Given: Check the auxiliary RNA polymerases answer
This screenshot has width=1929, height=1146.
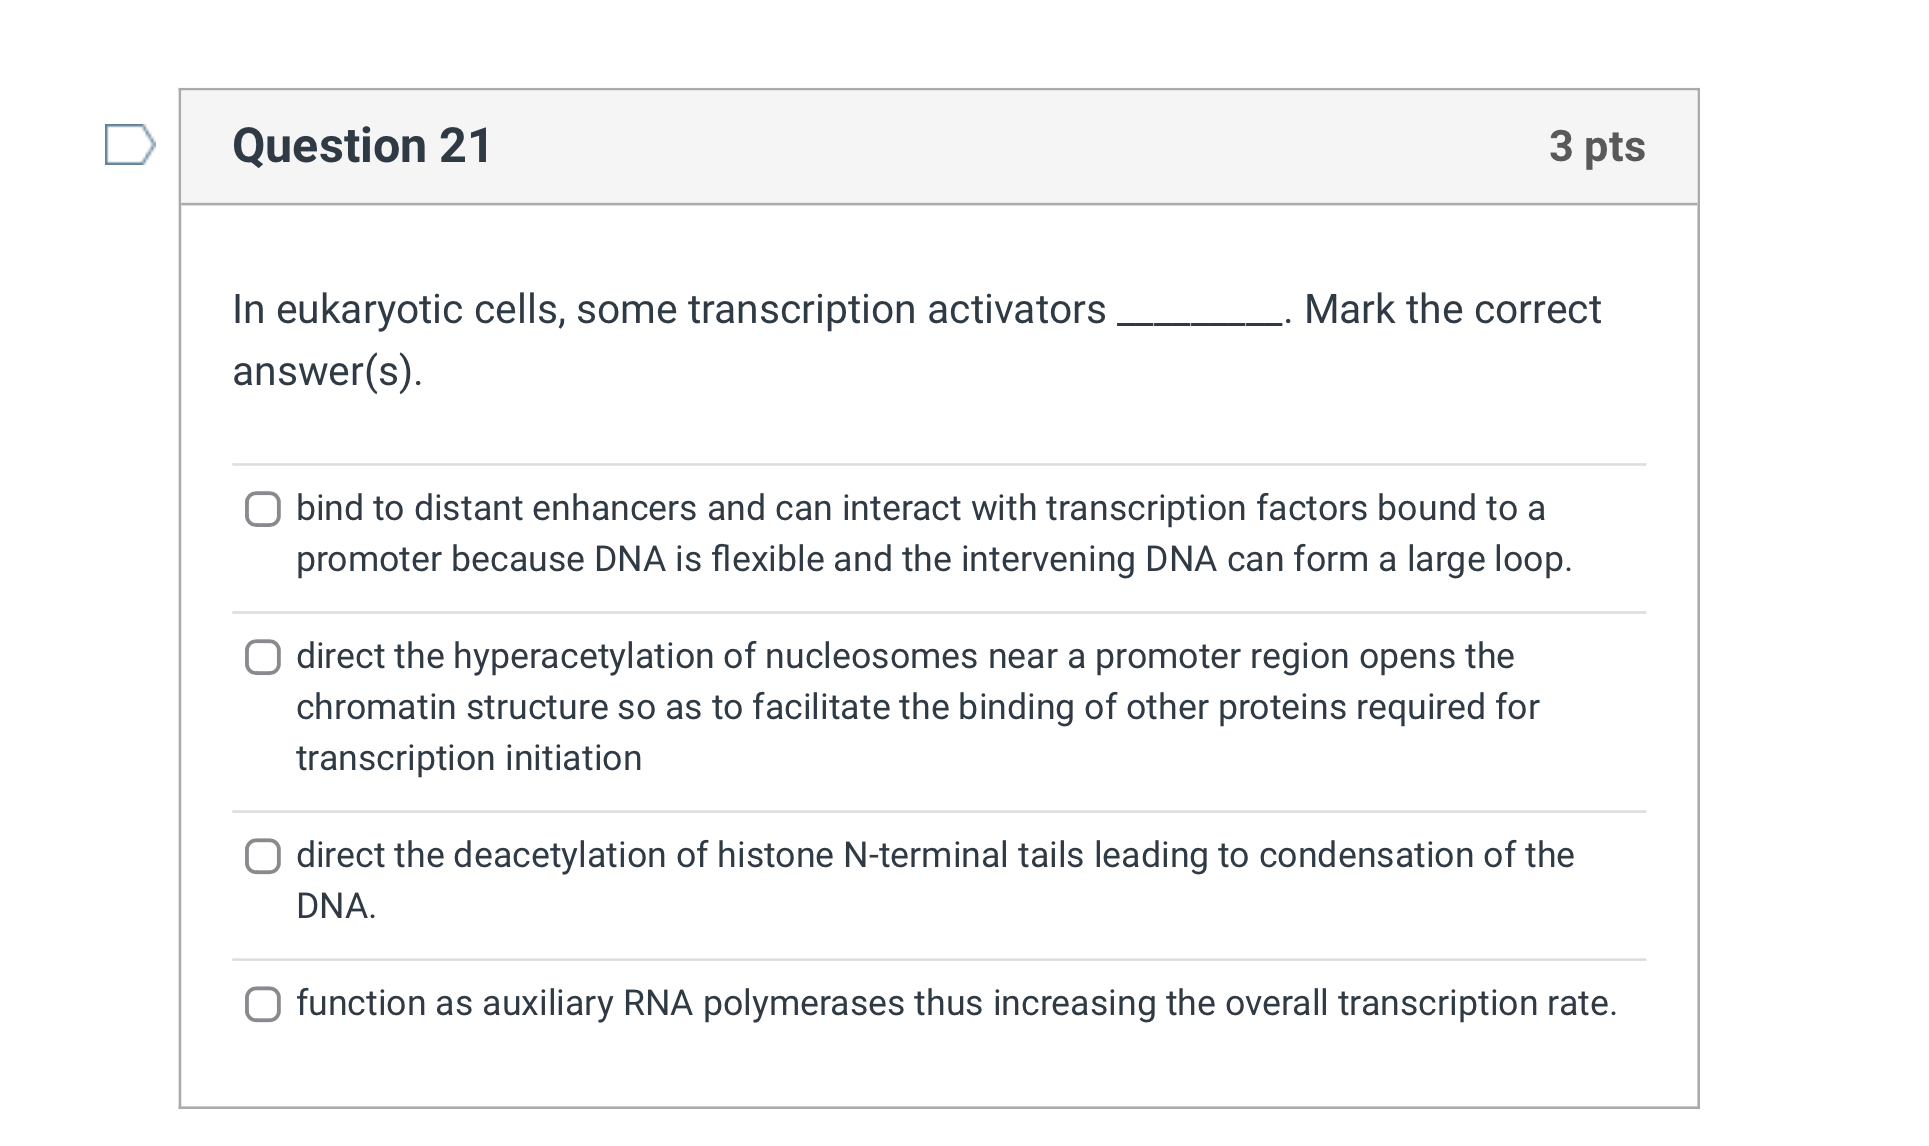Looking at the screenshot, I should point(262,1005).
